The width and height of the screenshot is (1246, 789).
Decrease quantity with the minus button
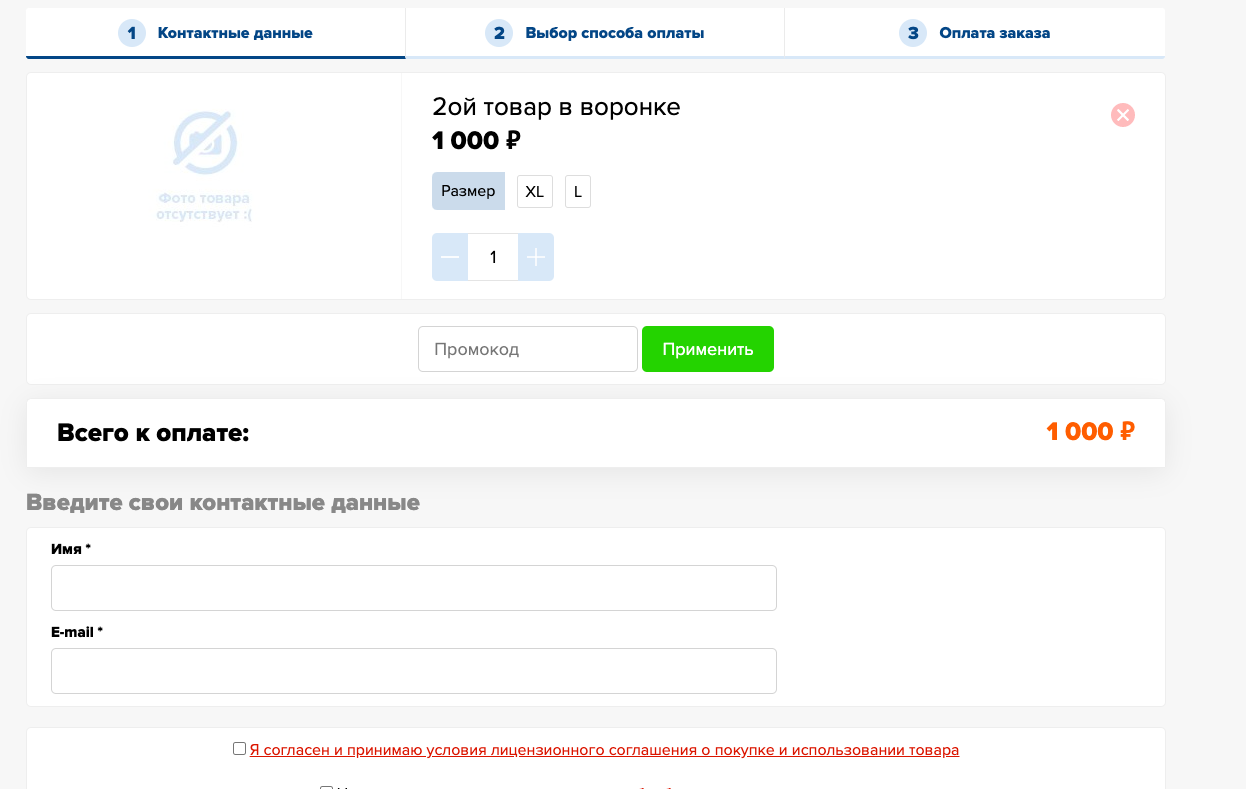click(450, 257)
